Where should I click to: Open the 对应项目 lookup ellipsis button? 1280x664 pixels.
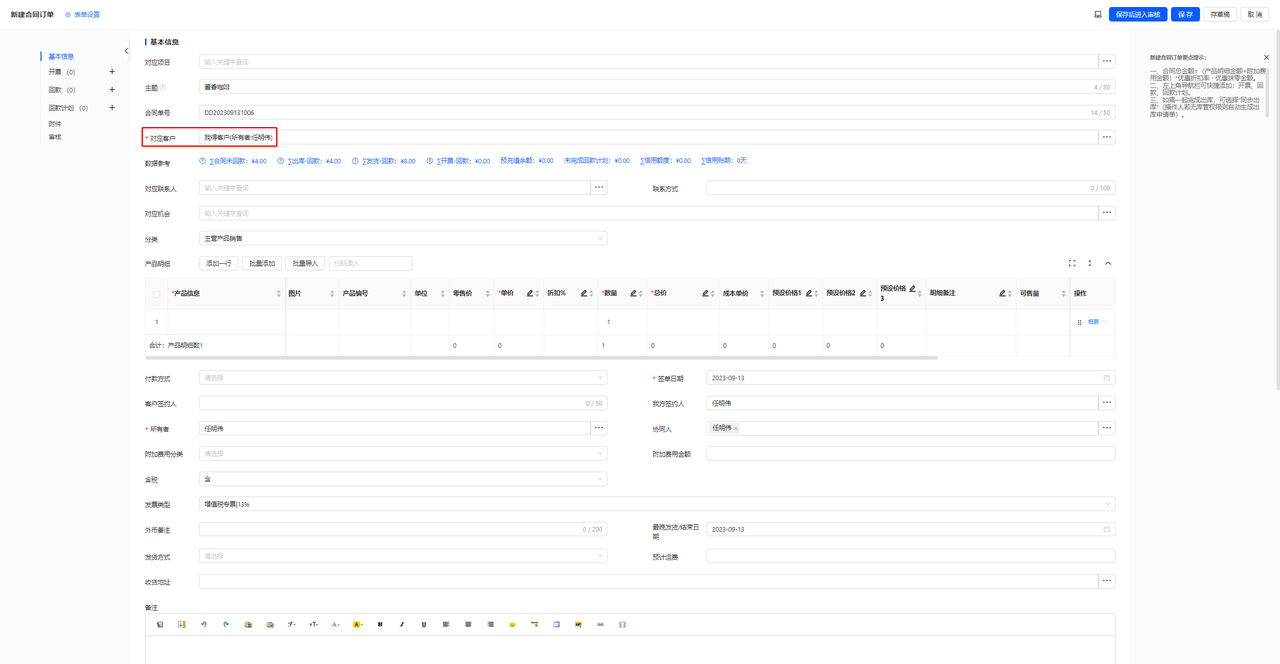pyautogui.click(x=1107, y=62)
